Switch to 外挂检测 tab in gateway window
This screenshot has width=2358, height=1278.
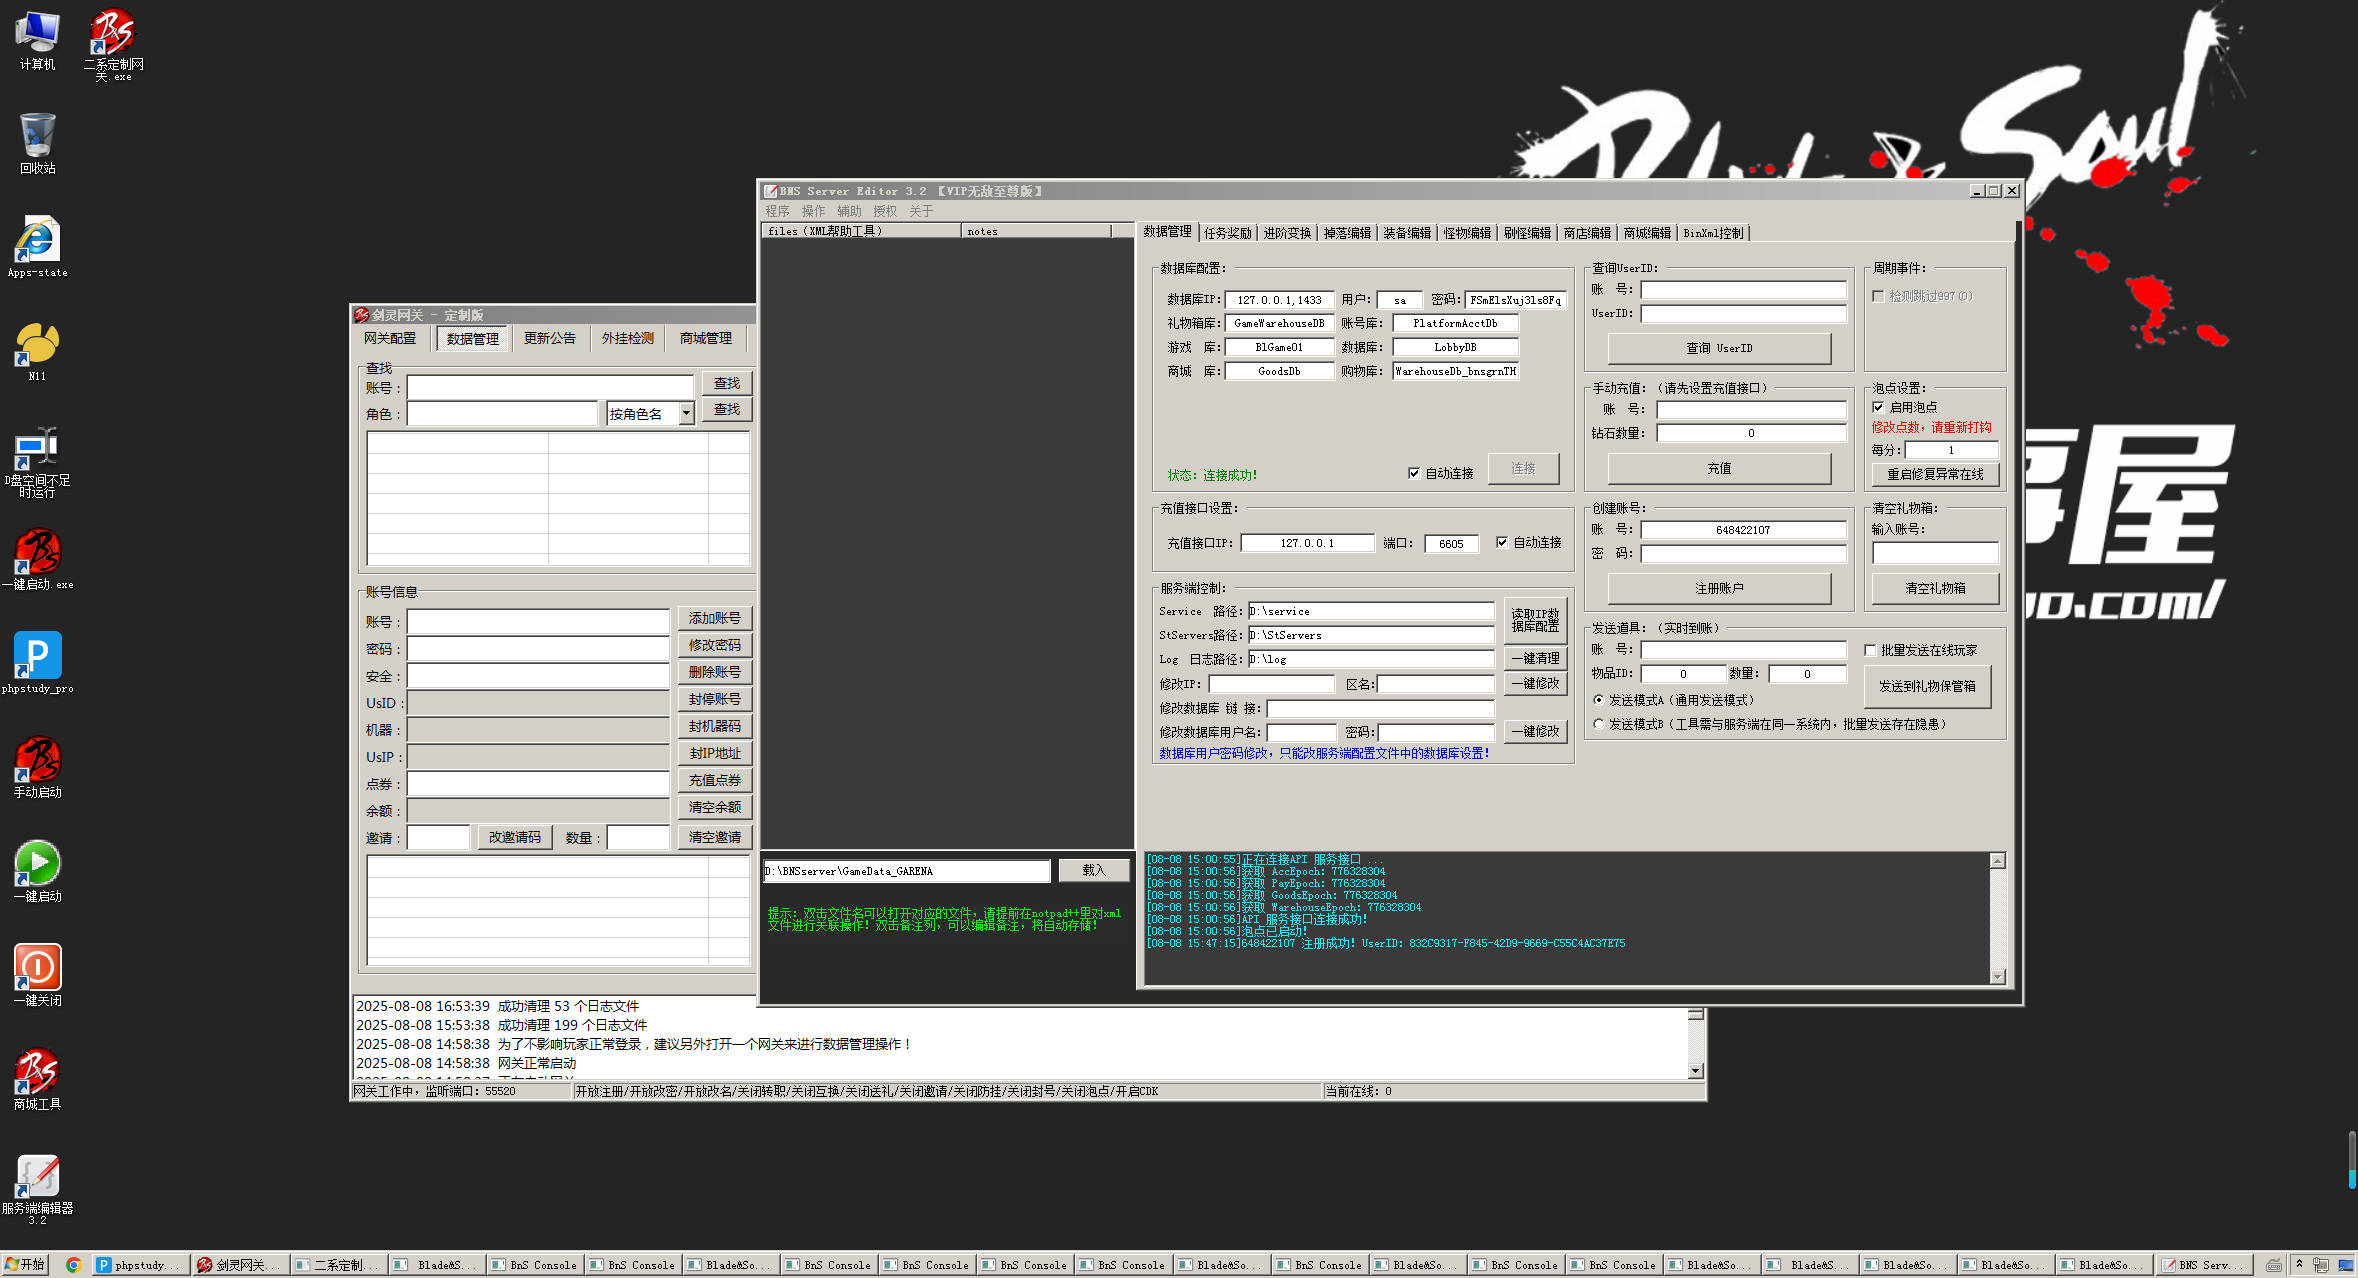[x=628, y=339]
